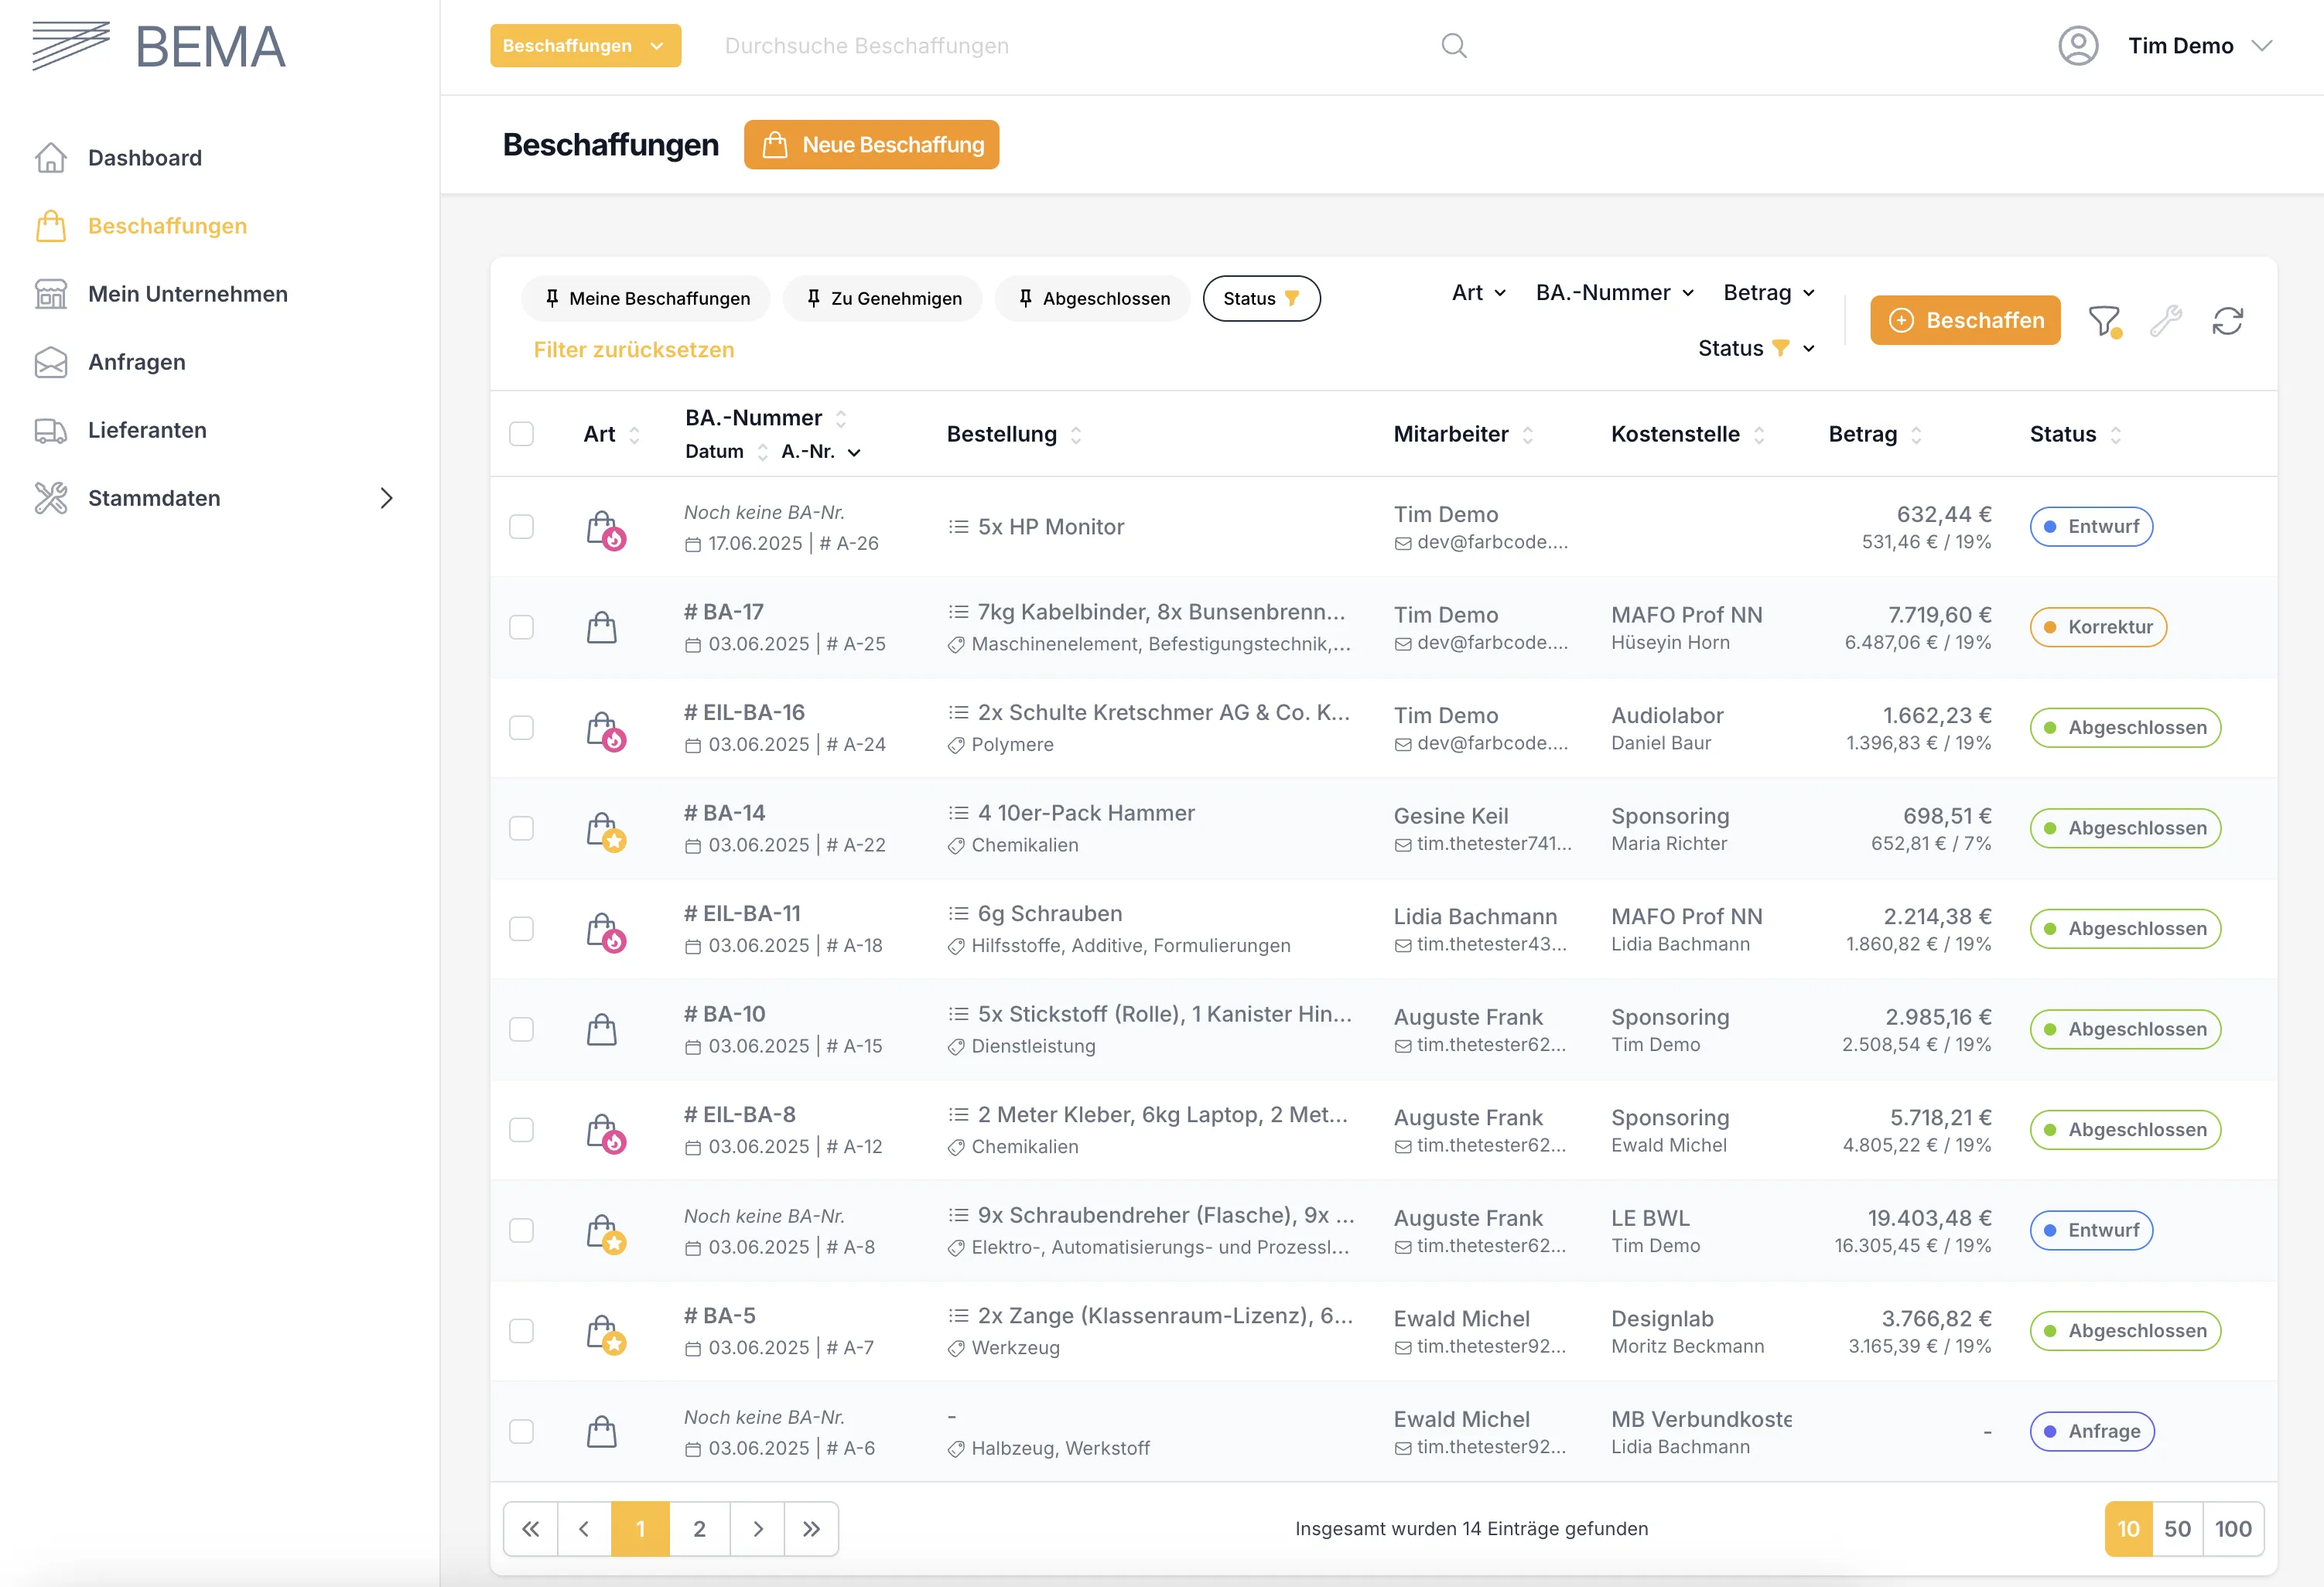Go to the next page arrow

coord(757,1529)
